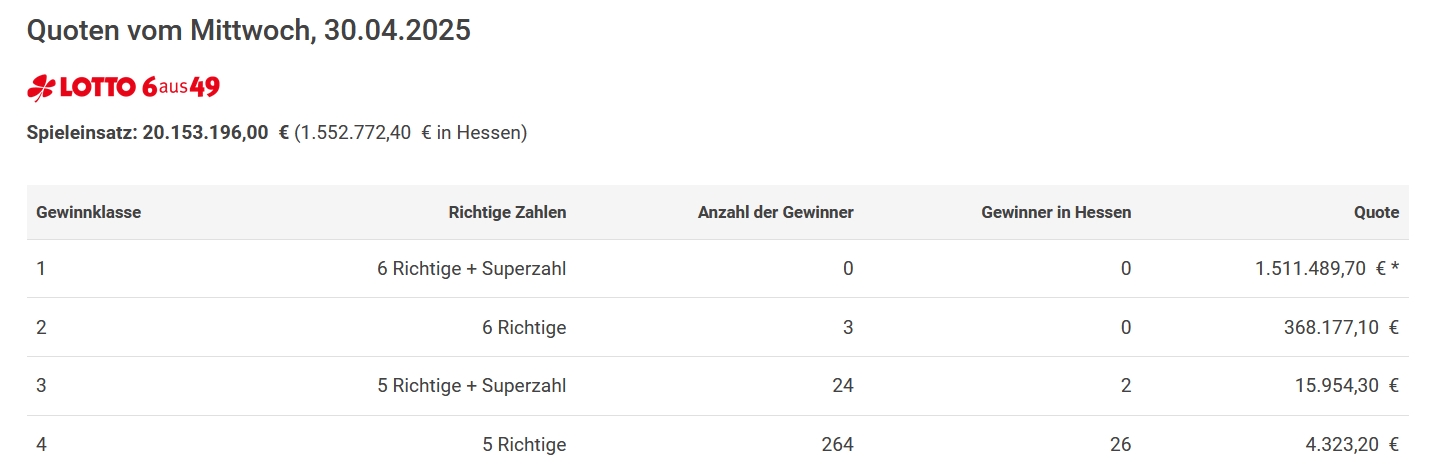Click the red clover icon in logo
Image resolution: width=1429 pixels, height=473 pixels.
pyautogui.click(x=41, y=88)
